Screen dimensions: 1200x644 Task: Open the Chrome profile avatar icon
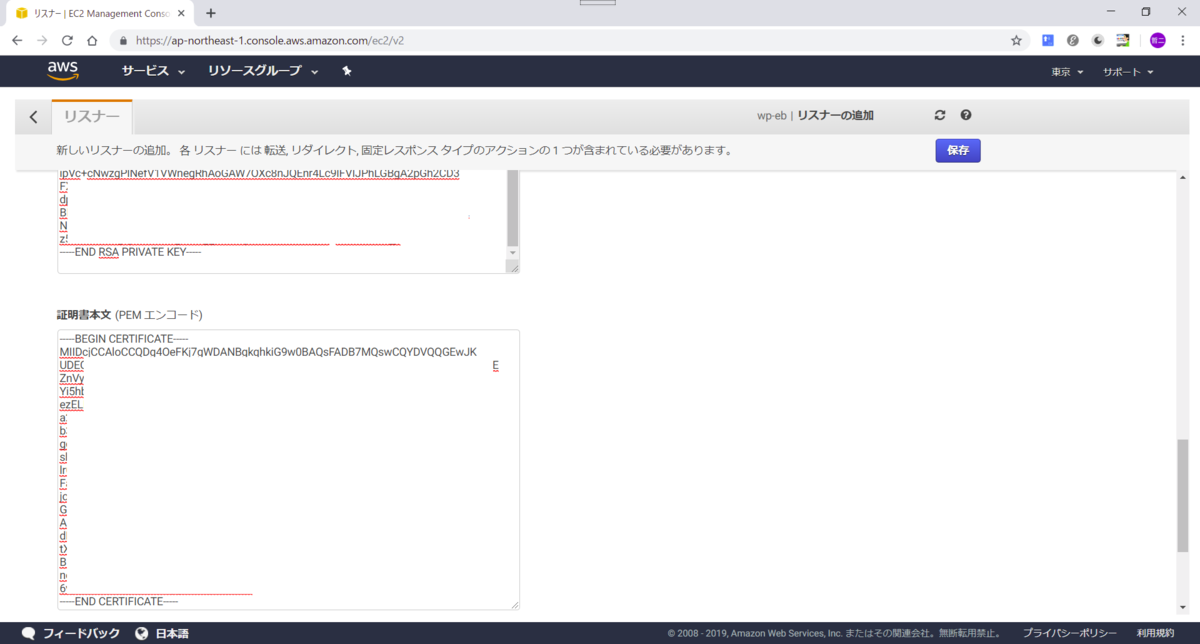(x=1157, y=40)
